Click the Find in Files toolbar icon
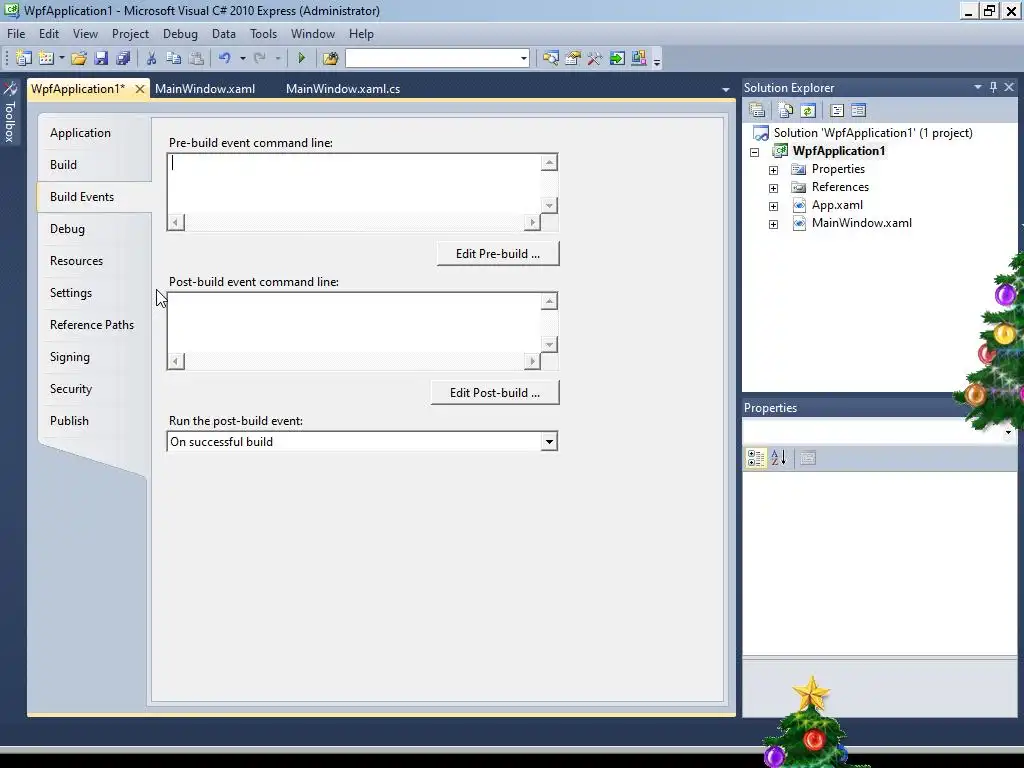The height and width of the screenshot is (768, 1024). (330, 58)
